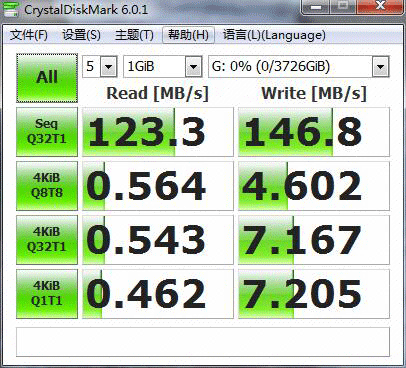Minimize the CrystalDiskMark window
406x368 pixels.
click(x=316, y=7)
